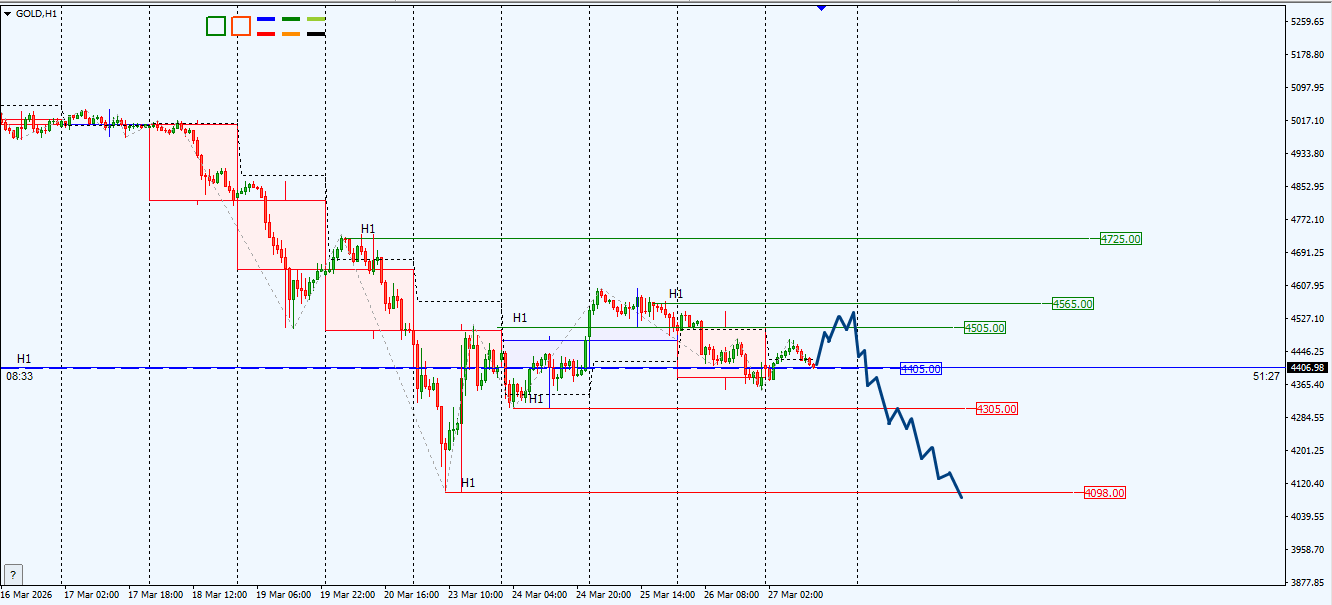Click the GOLD,H1 chart title text
The width and height of the screenshot is (1332, 605).
click(x=37, y=13)
